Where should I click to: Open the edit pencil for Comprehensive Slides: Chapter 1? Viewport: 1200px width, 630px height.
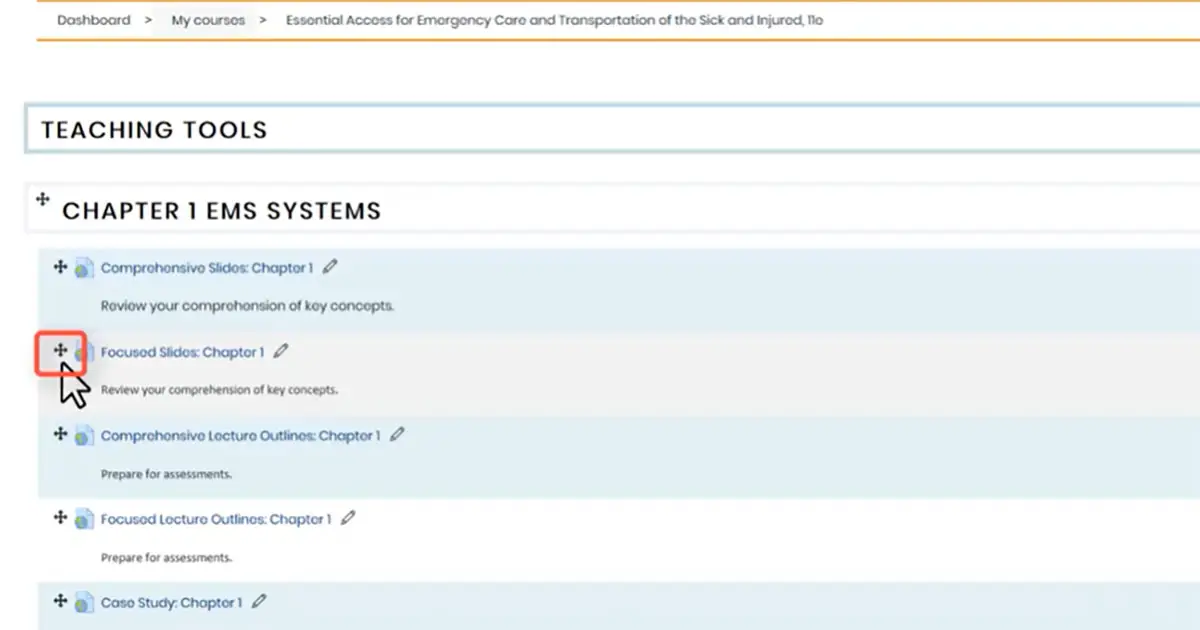(330, 266)
